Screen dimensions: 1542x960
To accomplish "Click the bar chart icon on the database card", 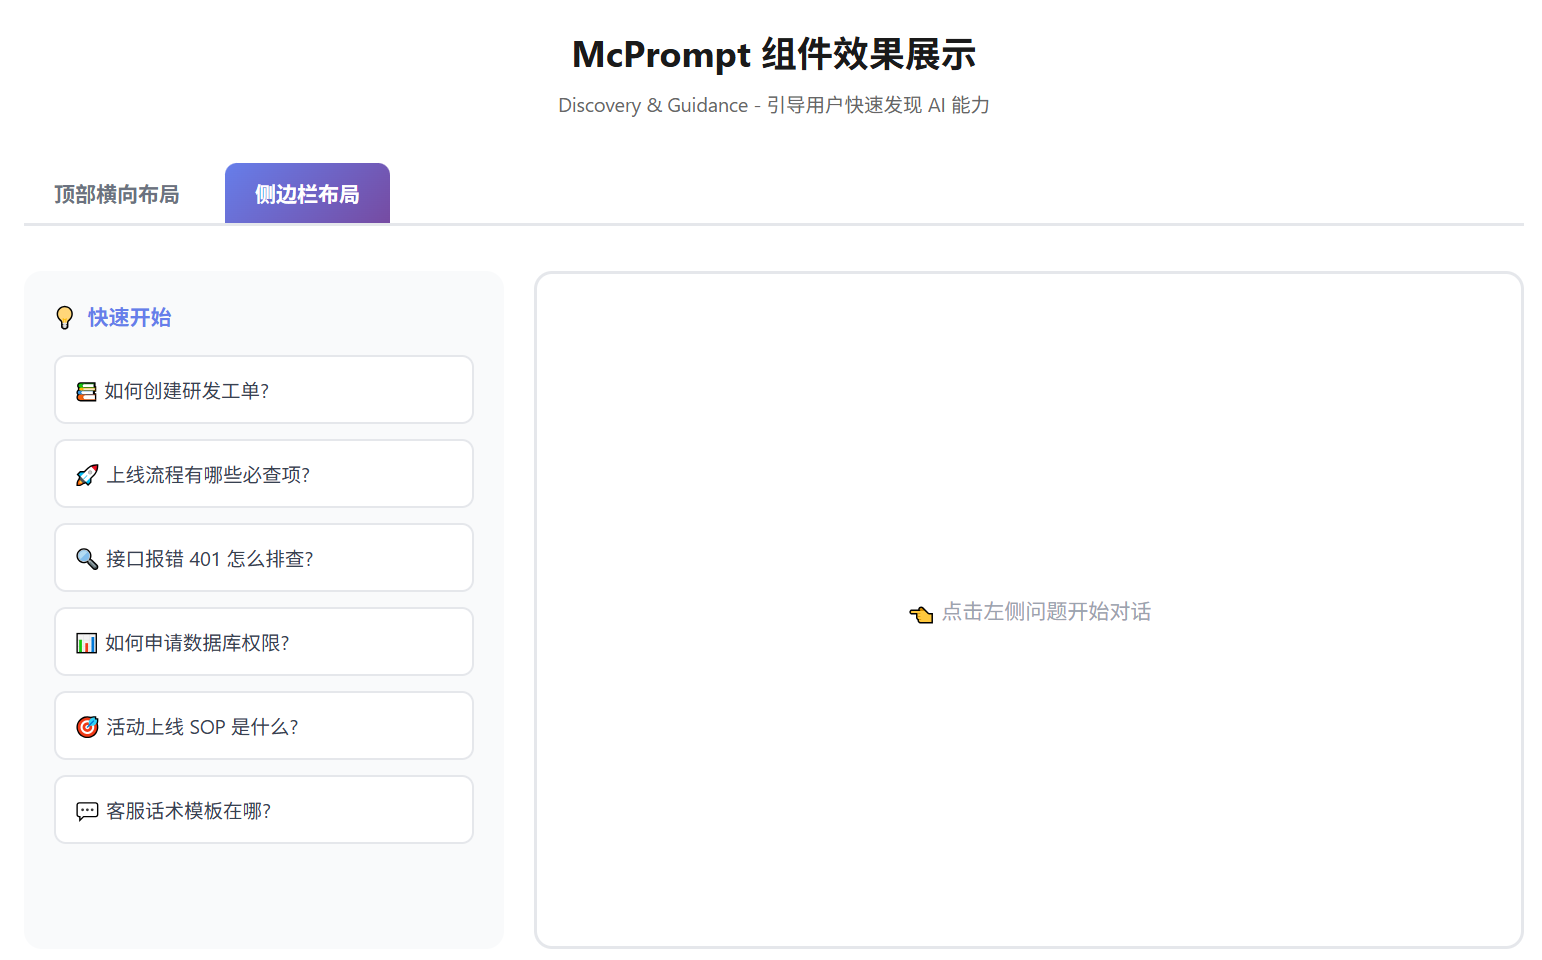I will [86, 642].
